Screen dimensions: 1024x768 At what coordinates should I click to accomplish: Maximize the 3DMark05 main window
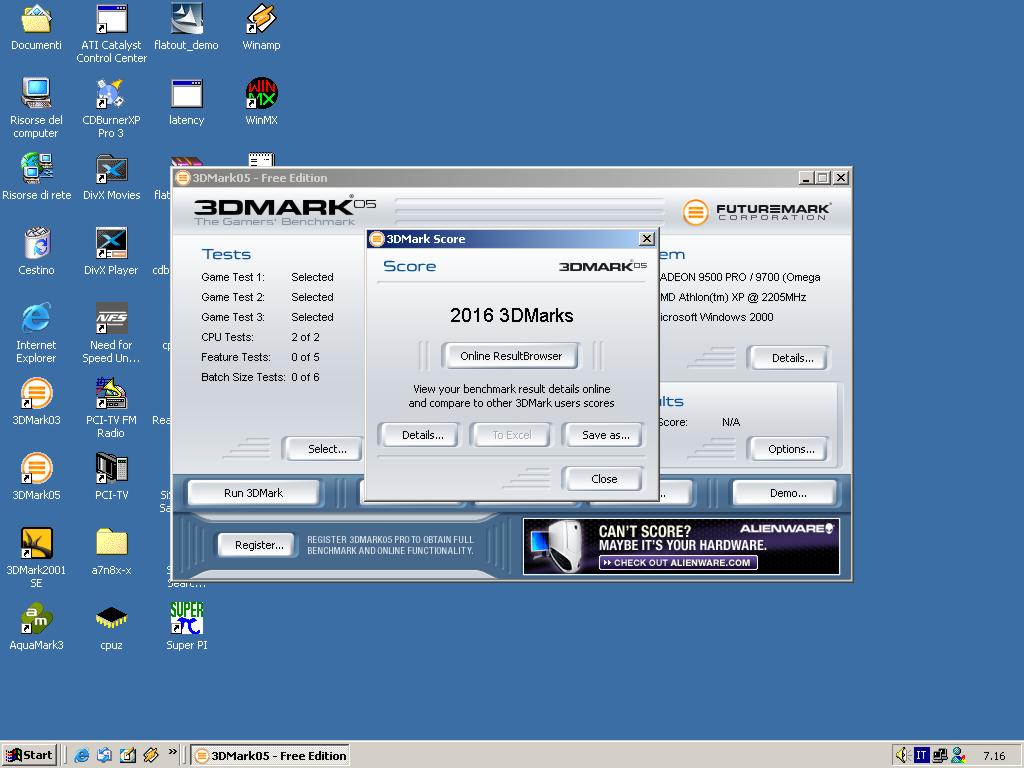point(823,178)
